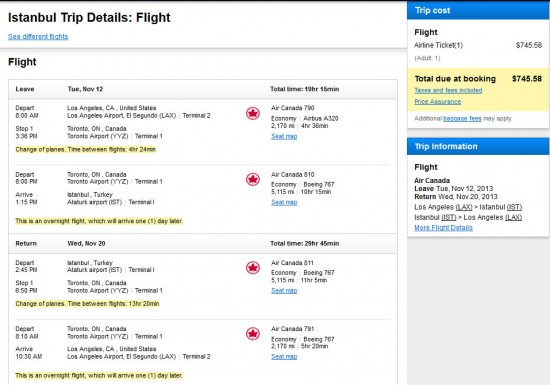Open Seat map for Air Canada 791
This screenshot has width=550, height=385.
click(284, 357)
